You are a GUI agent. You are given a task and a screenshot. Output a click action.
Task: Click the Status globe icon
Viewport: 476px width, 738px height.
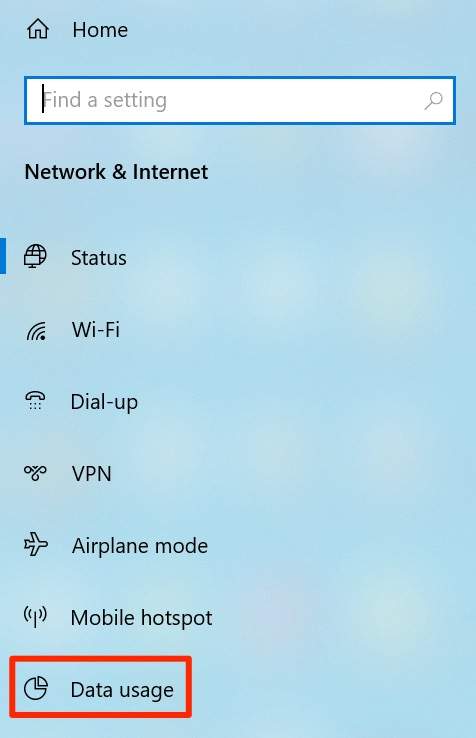coord(35,257)
